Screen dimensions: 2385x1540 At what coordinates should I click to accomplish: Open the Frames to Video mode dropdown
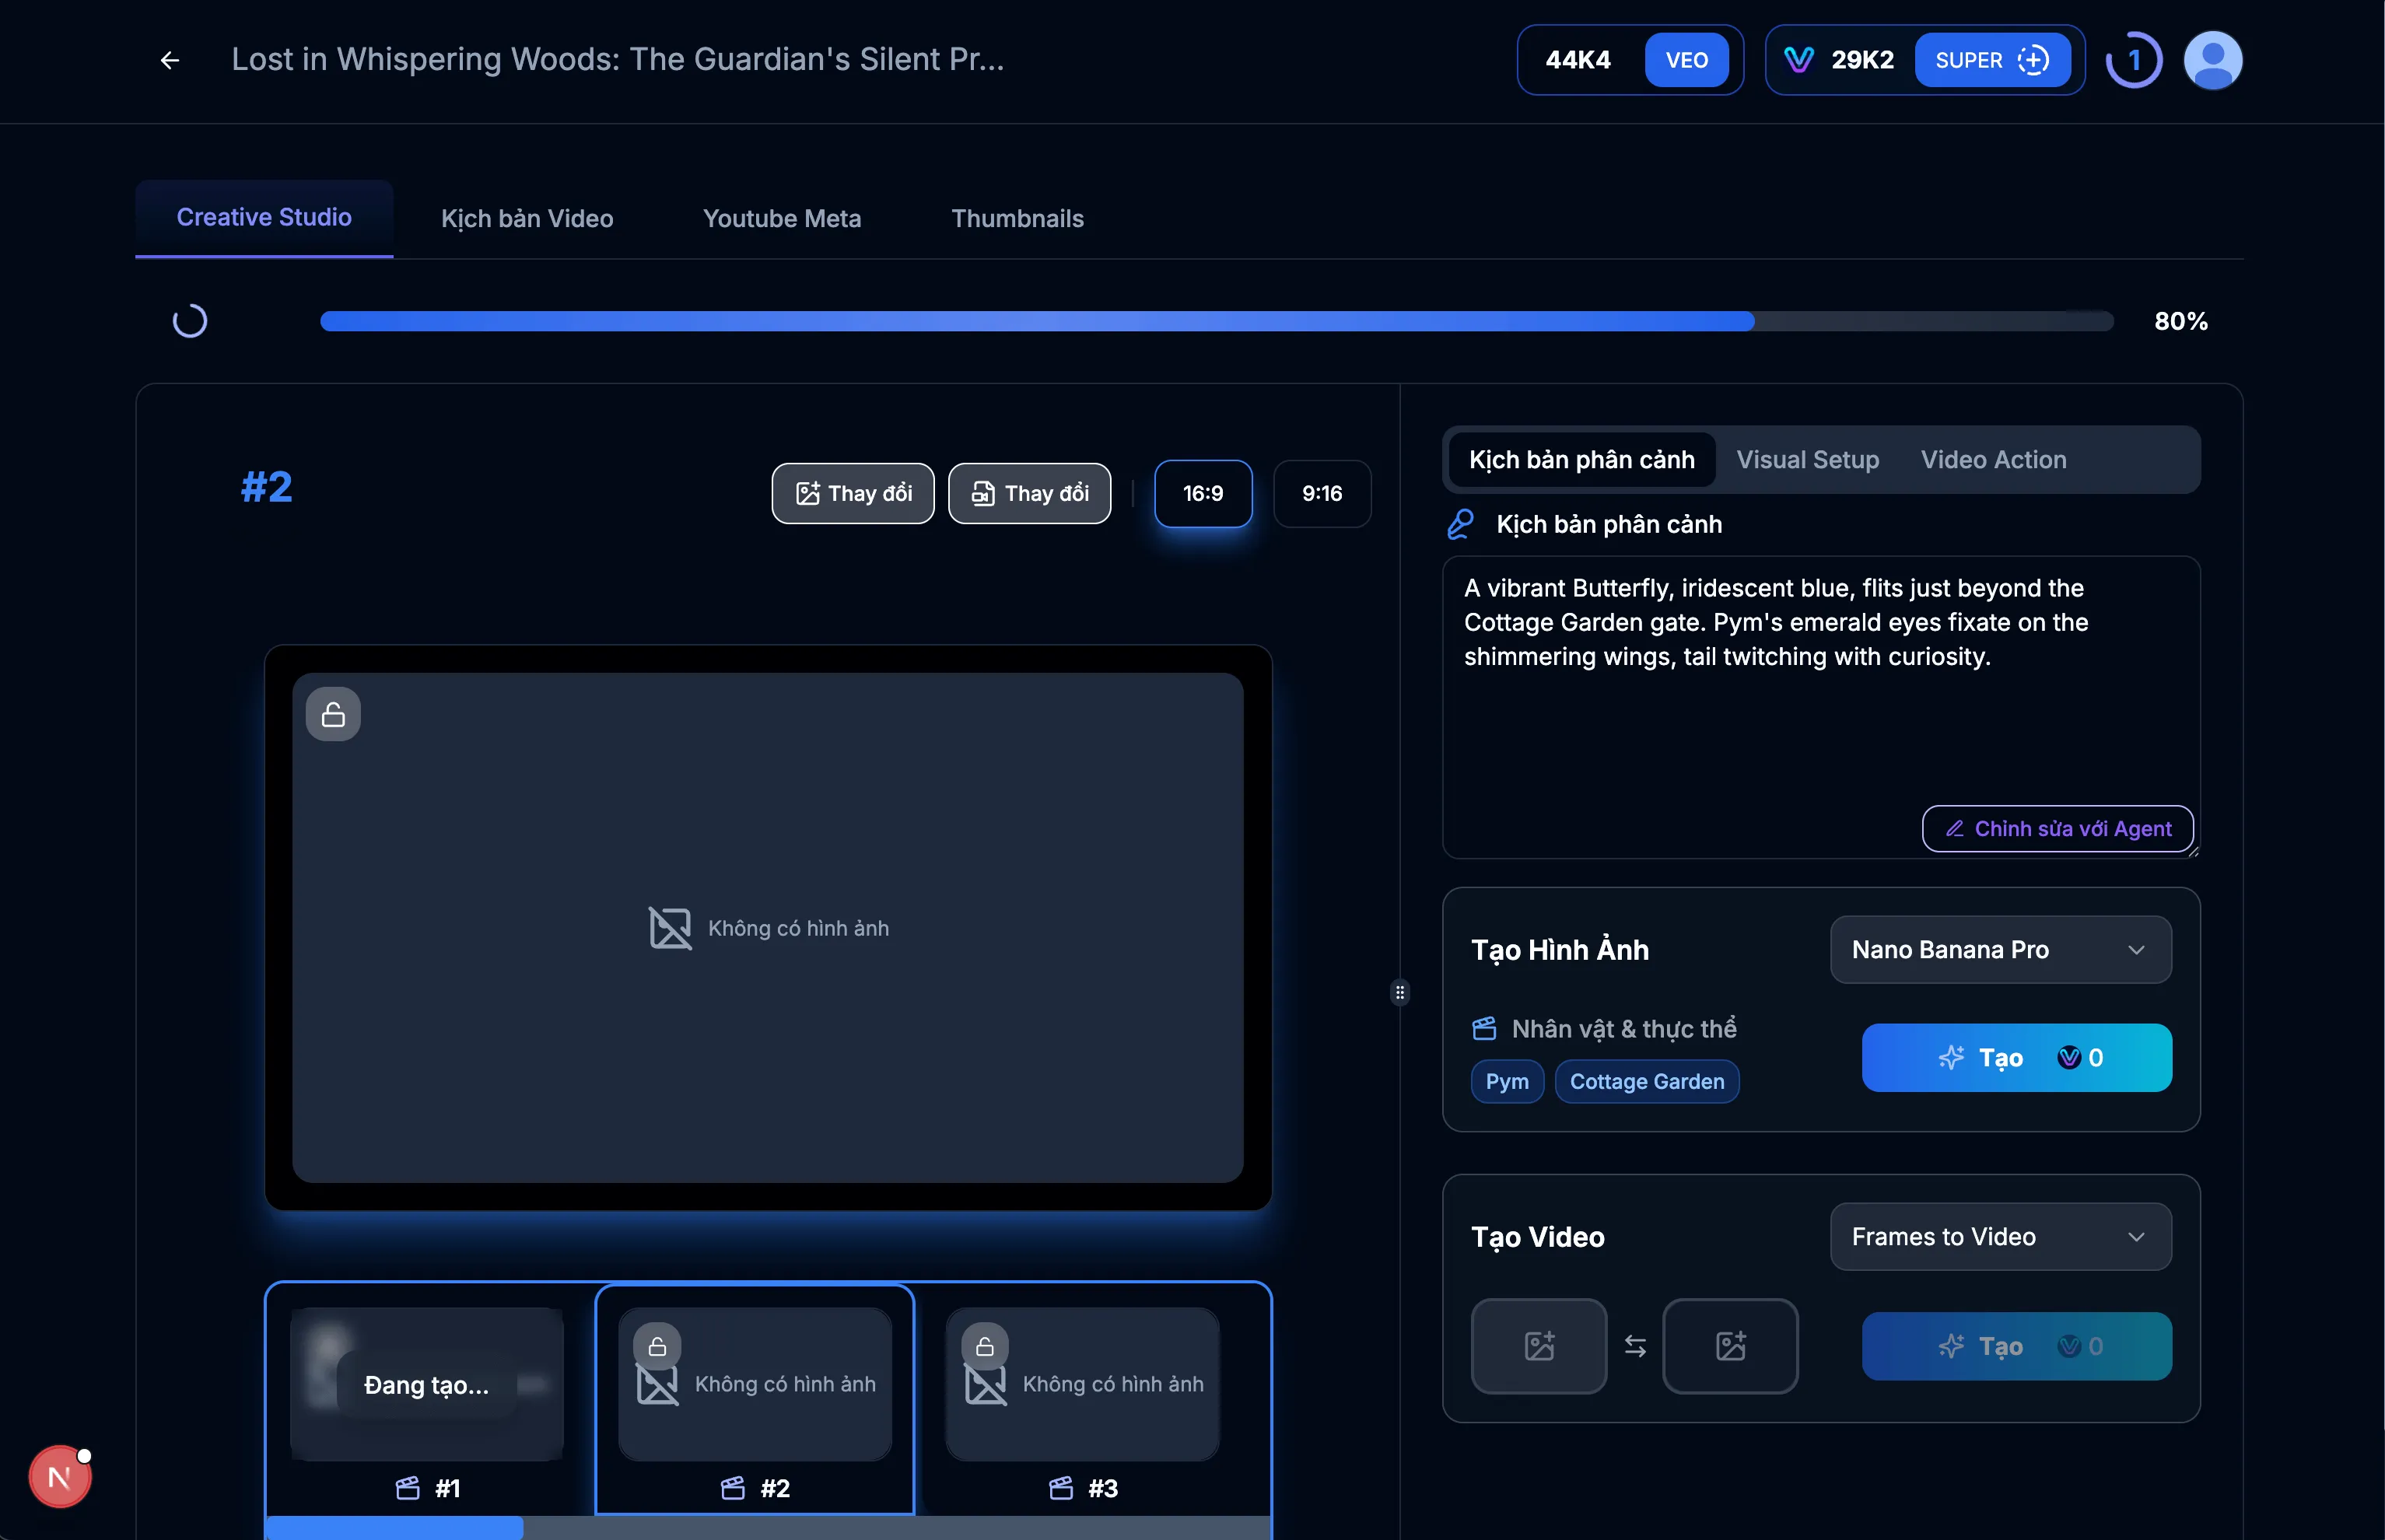point(1999,1237)
